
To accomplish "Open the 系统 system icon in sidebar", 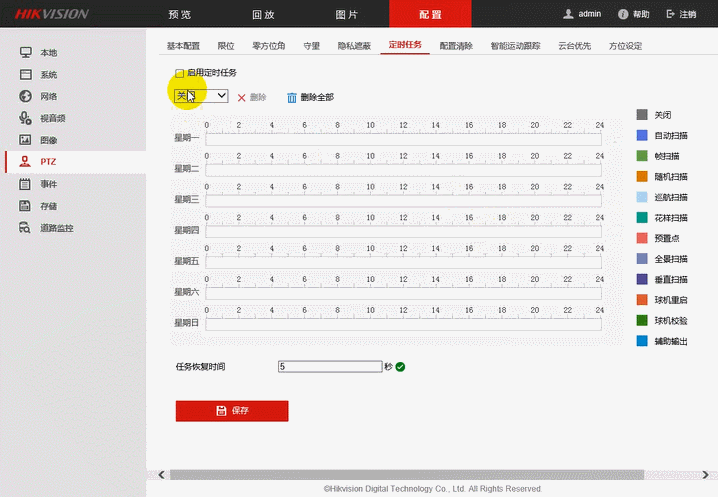I will [26, 74].
